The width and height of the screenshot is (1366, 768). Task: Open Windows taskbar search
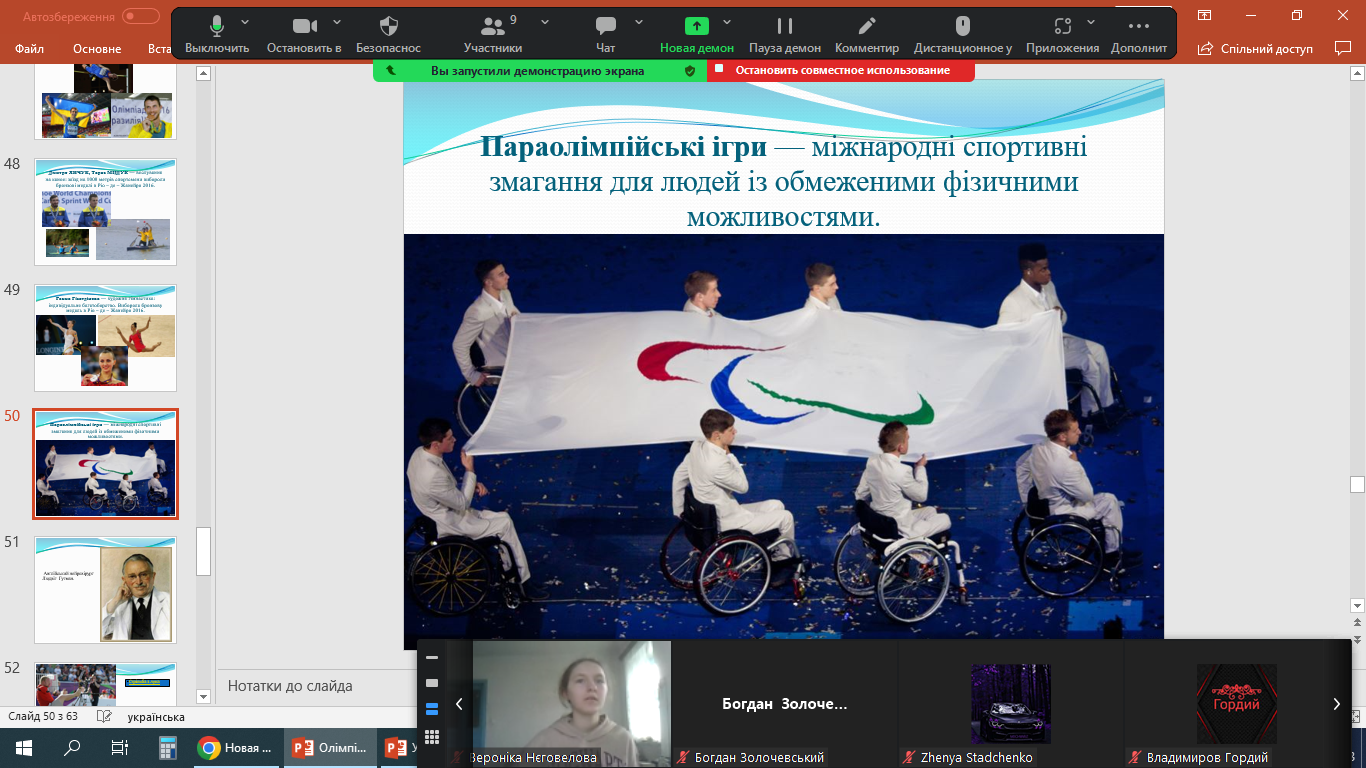[x=72, y=748]
